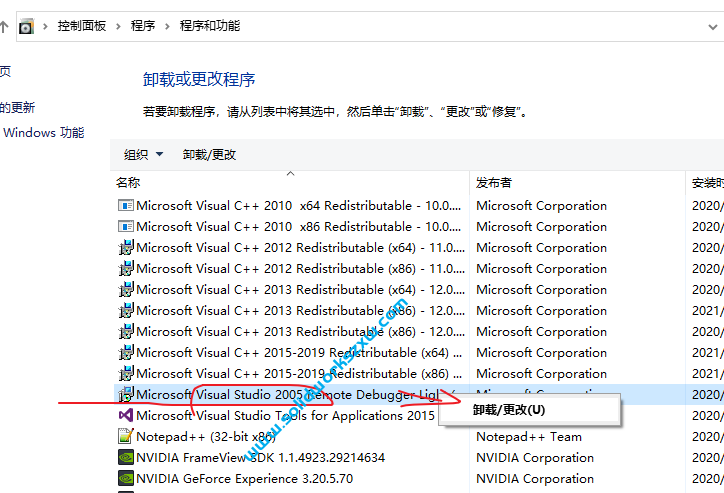Click icon of Visual C++ 2010 x86 Redistributable
This screenshot has height=493, width=724.
(126, 227)
